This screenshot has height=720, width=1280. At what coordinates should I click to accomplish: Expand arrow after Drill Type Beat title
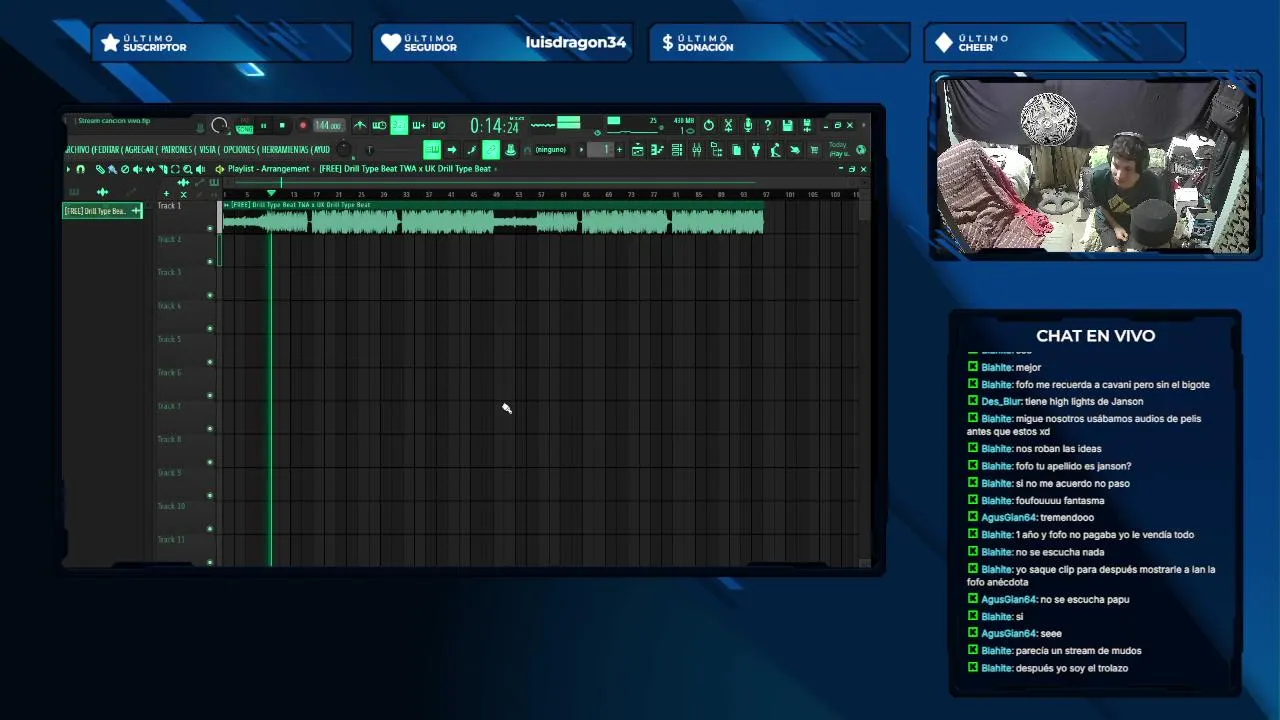click(495, 169)
